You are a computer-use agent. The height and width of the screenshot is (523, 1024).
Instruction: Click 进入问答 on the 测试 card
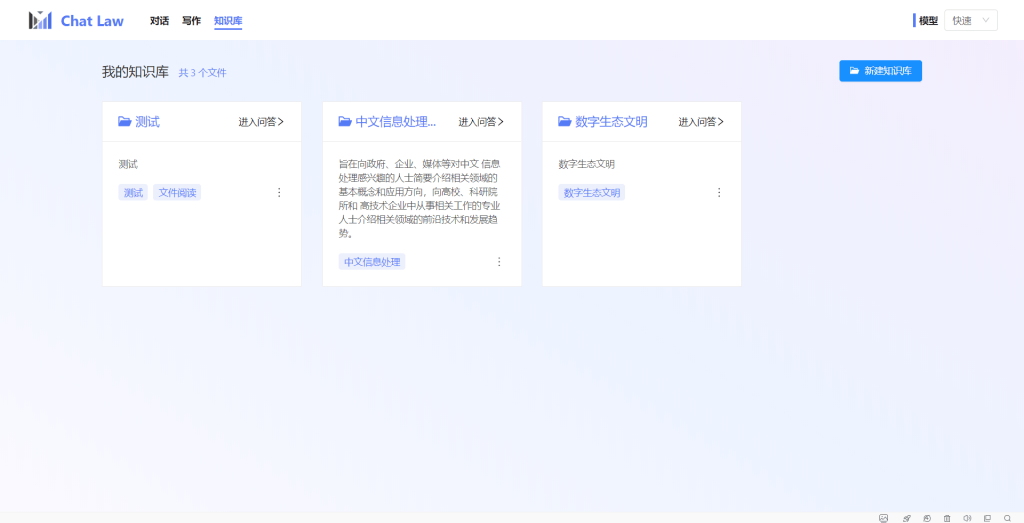click(261, 122)
